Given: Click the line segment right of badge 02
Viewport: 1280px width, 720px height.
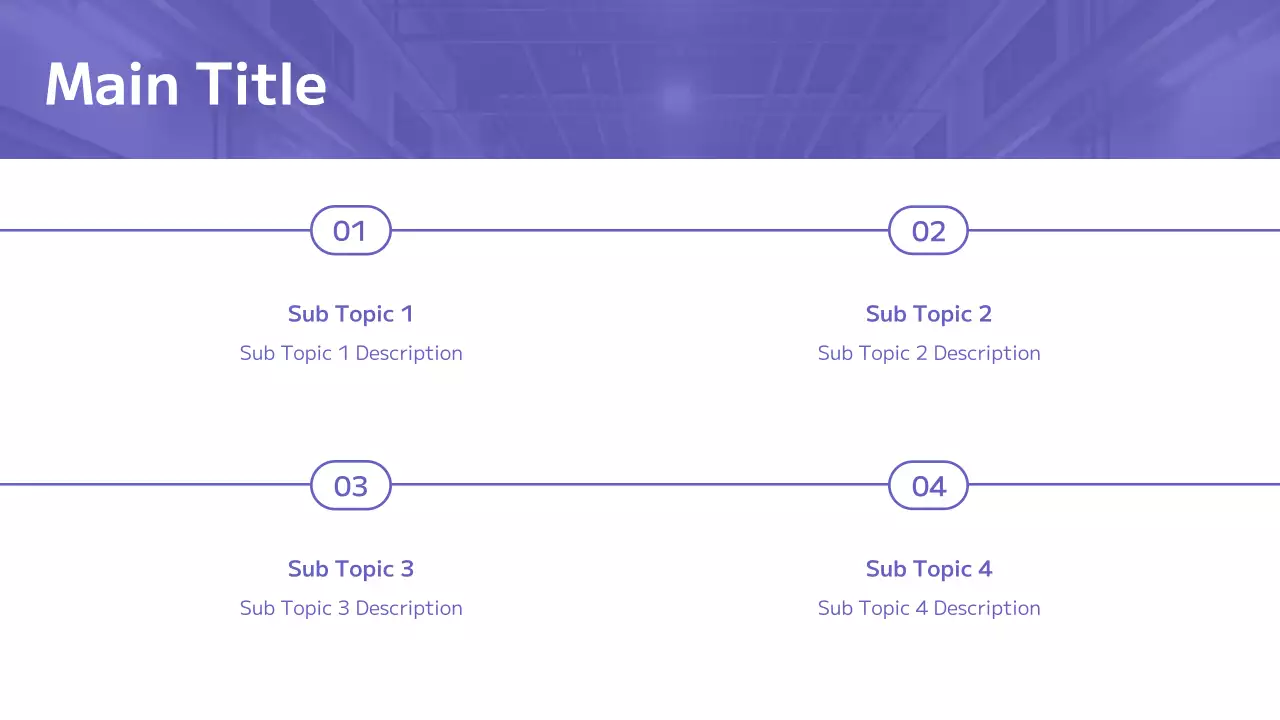Looking at the screenshot, I should point(1124,230).
